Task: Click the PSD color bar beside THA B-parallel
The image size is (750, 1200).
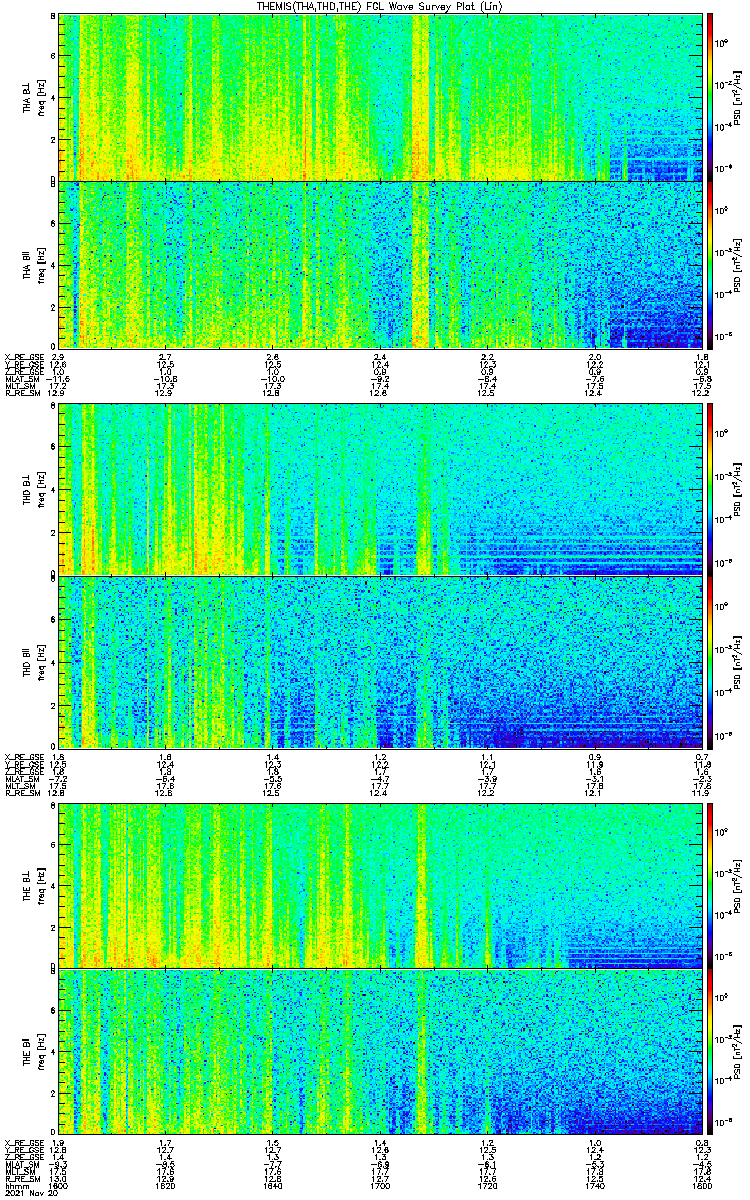Action: click(x=710, y=264)
